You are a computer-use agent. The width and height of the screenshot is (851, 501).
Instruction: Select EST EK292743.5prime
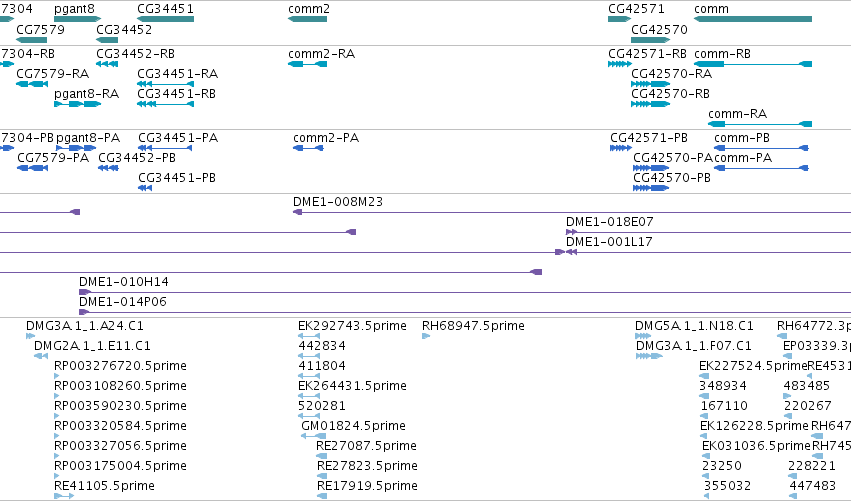click(309, 337)
